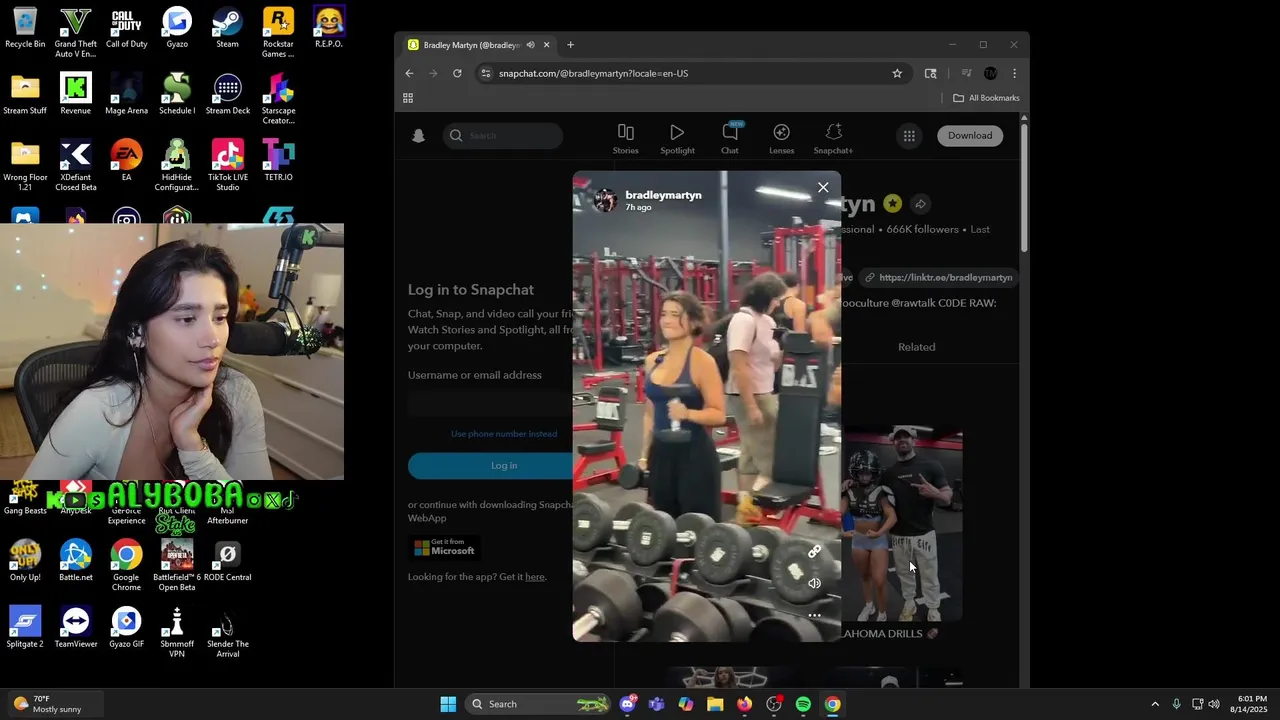Open Discord from the taskbar
The width and height of the screenshot is (1280, 720).
click(627, 704)
